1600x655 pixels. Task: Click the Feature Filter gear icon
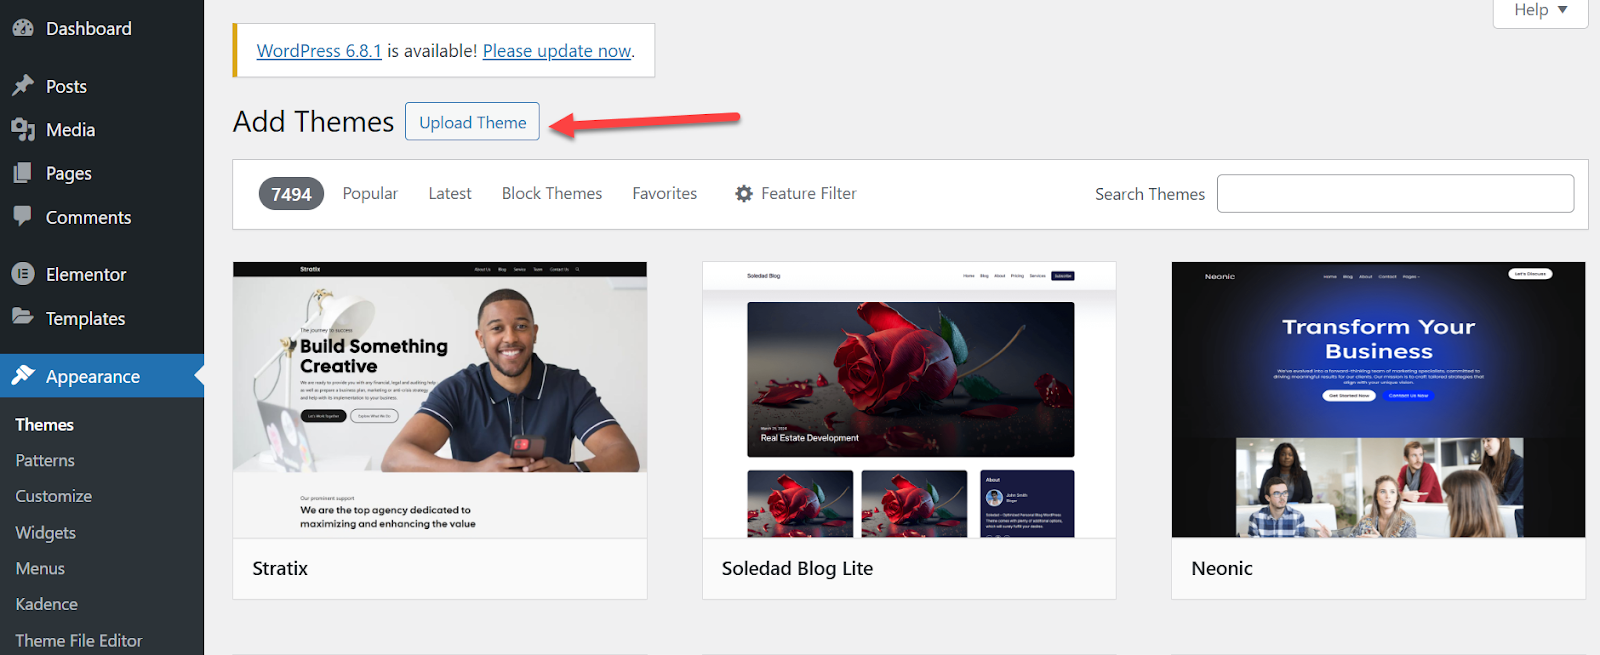pos(744,194)
